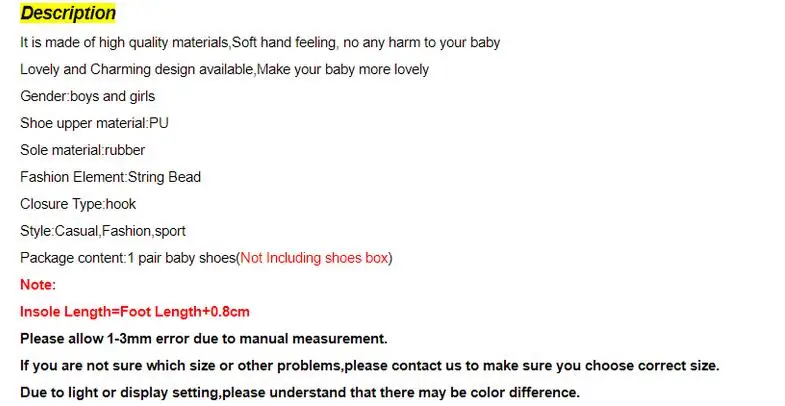
Task: Click red Not Including shoes box text
Action: [314, 258]
